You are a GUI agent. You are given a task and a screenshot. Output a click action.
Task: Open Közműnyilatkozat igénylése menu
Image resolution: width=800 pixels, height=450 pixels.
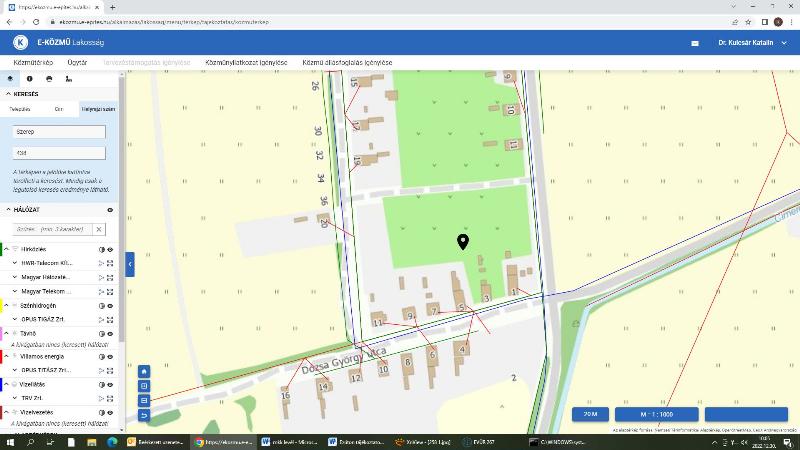[x=246, y=62]
